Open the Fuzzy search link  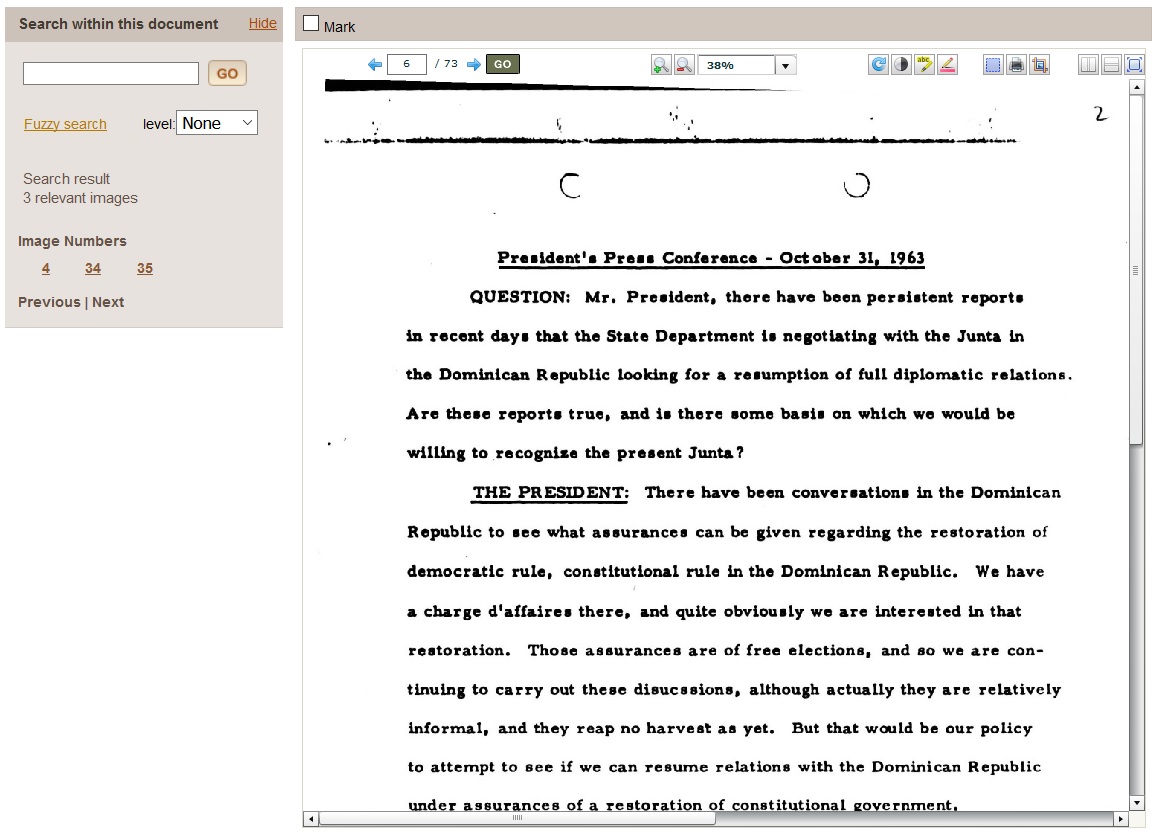point(64,123)
